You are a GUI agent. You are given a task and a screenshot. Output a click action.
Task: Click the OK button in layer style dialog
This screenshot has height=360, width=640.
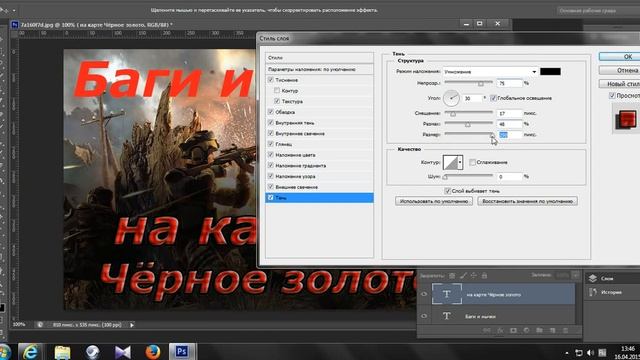click(620, 57)
